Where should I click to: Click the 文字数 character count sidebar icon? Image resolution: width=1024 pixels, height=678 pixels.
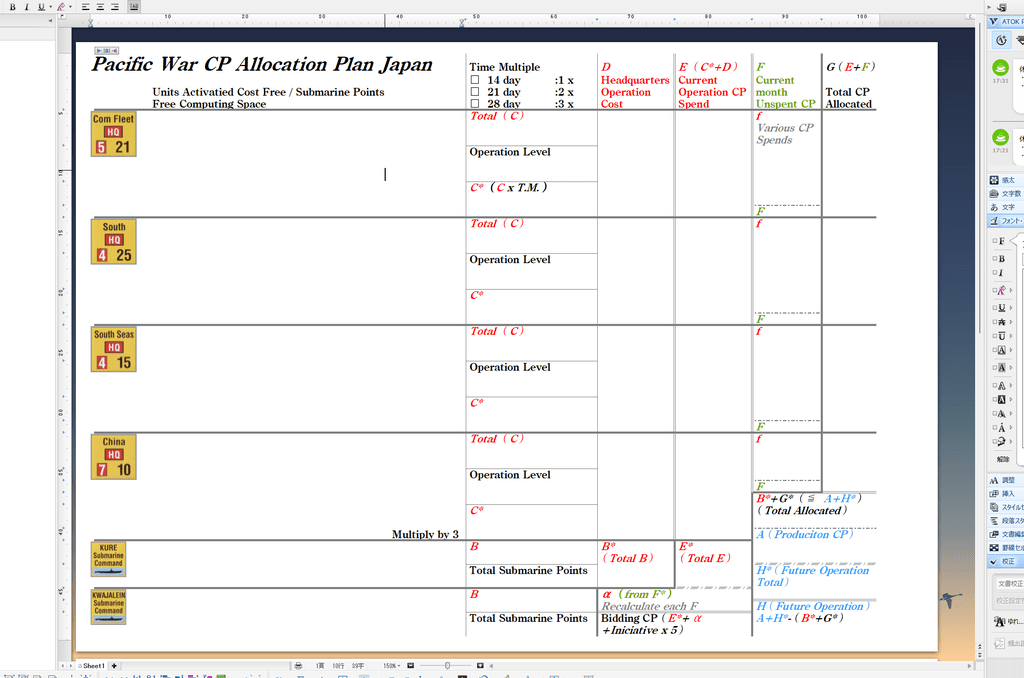tap(1003, 193)
